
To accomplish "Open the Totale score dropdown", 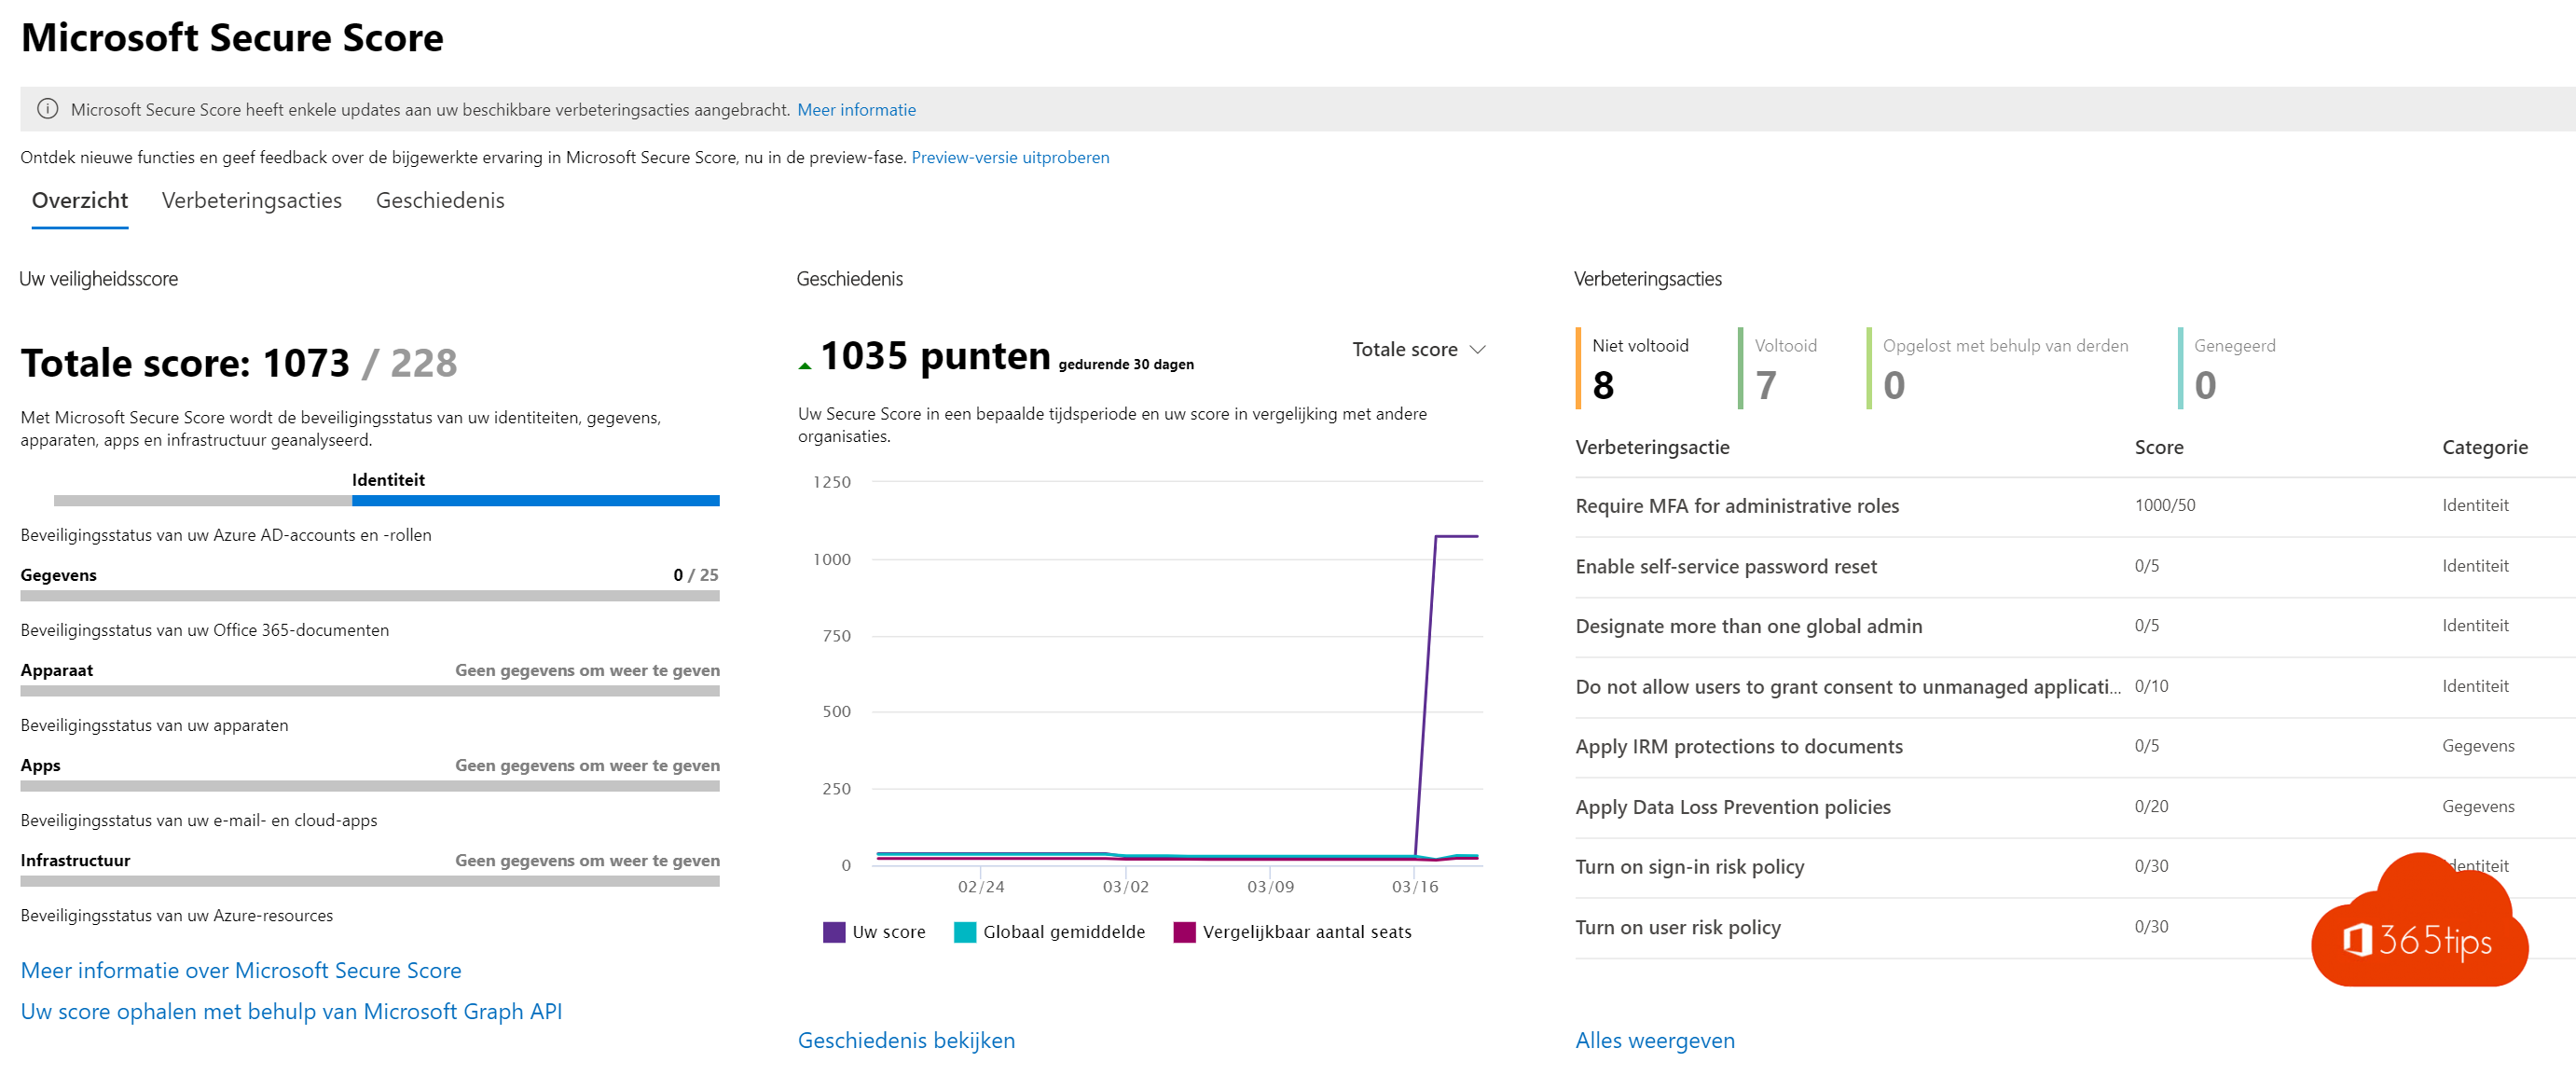I will [1418, 349].
